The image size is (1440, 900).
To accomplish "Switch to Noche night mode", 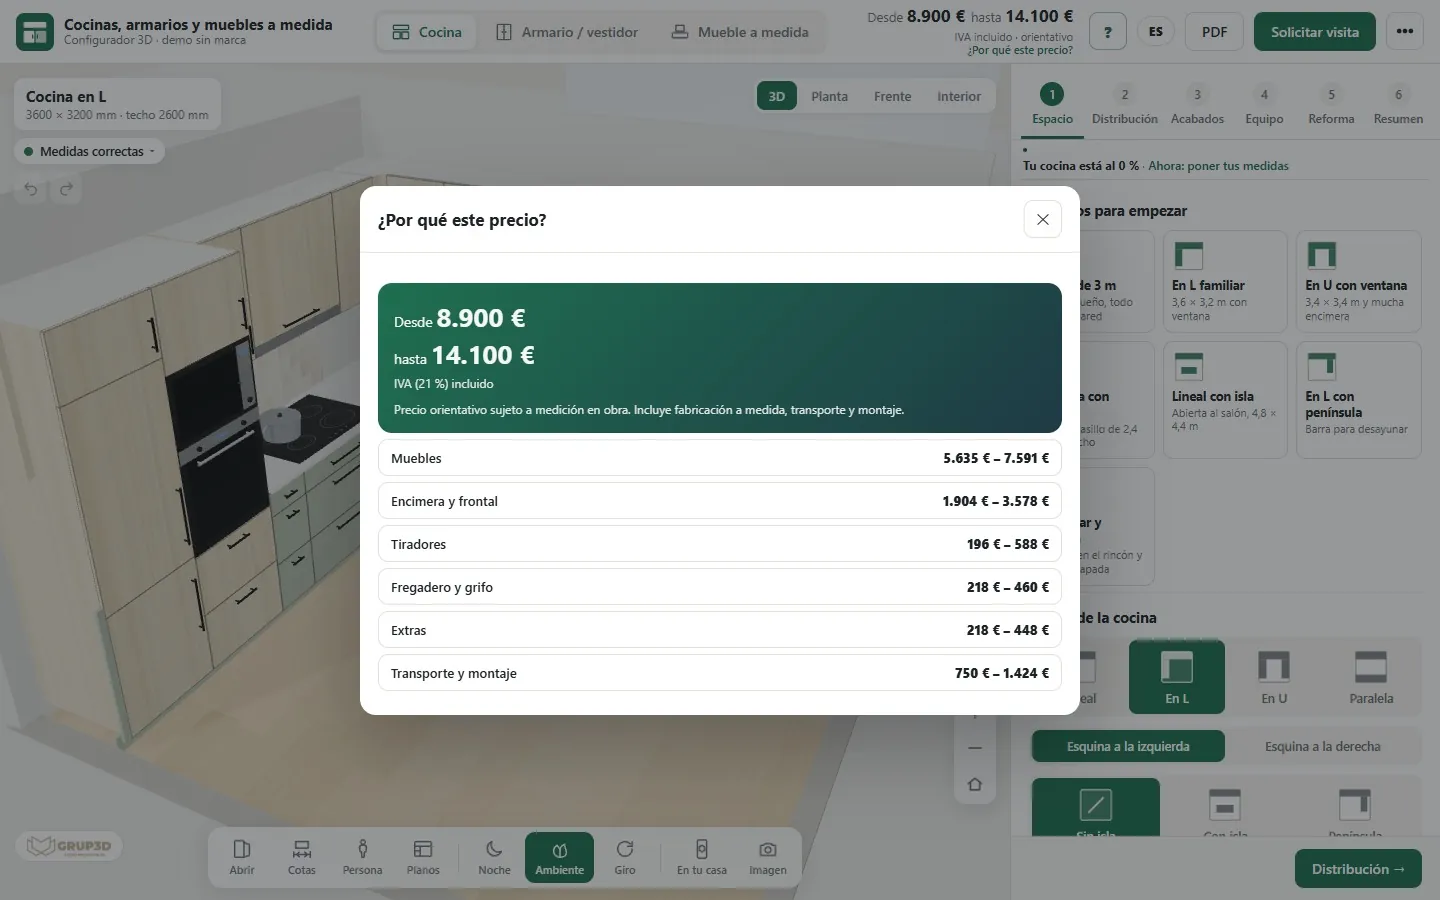I will click(494, 857).
